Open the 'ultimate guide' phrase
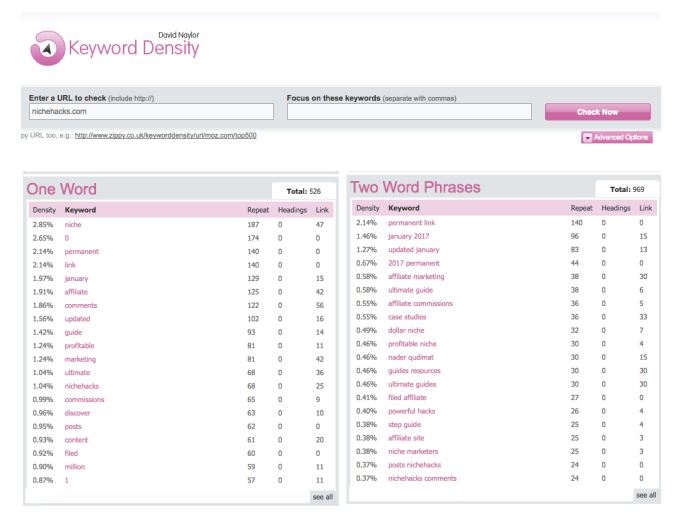The image size is (673, 520). 410,290
